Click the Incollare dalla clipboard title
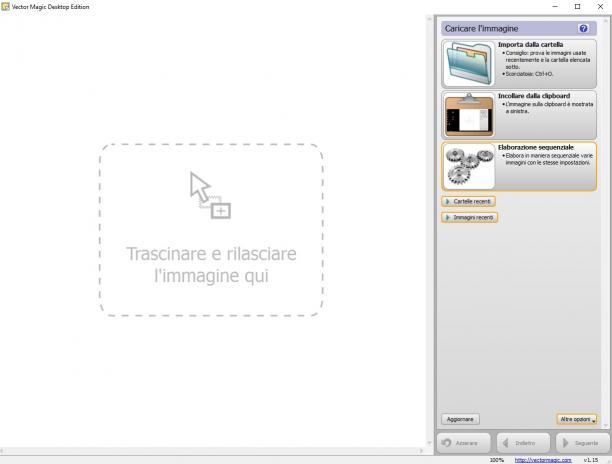 coord(534,96)
